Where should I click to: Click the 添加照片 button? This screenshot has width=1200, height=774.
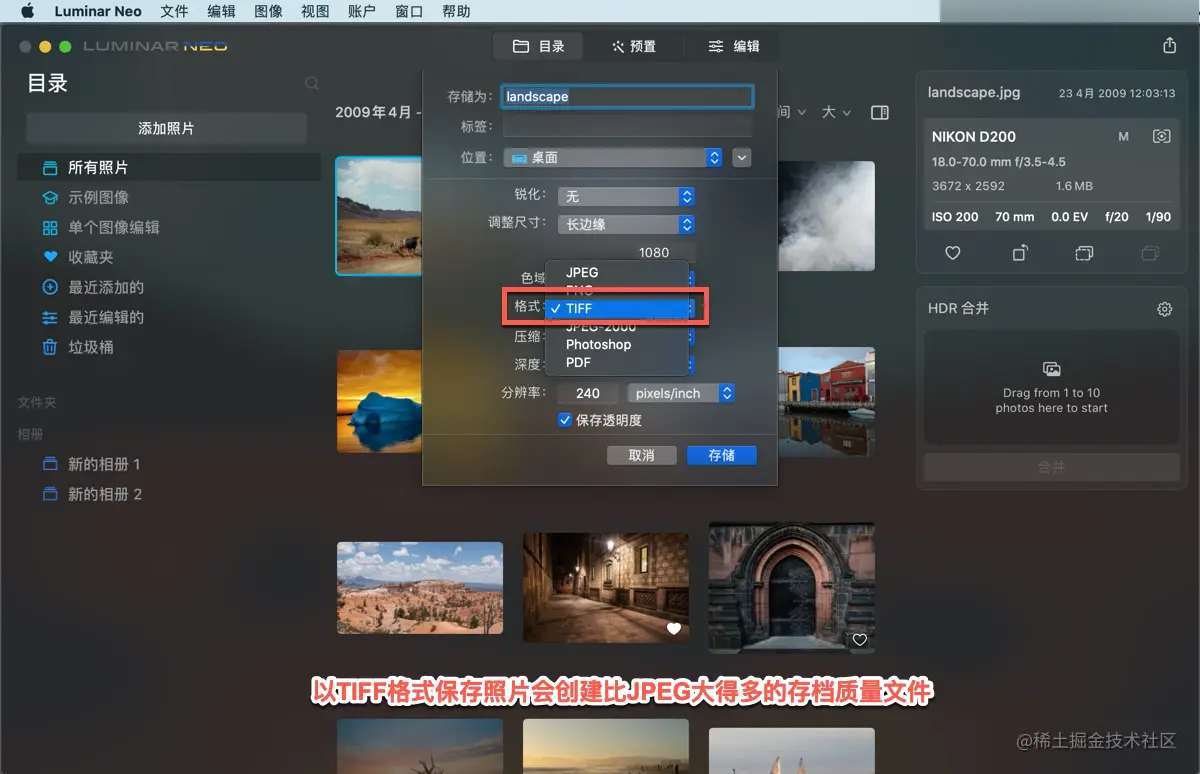[x=166, y=129]
